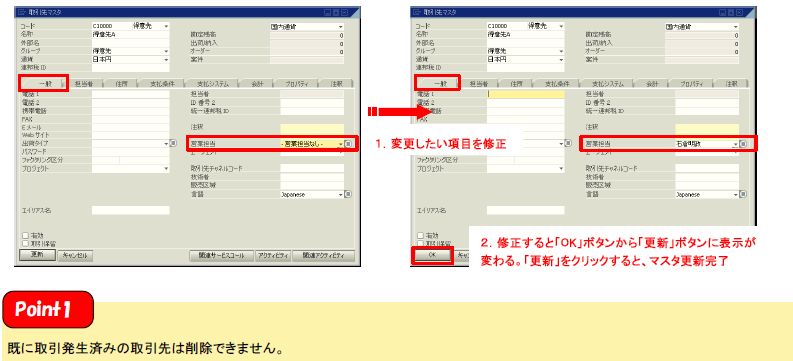793x361 pixels.
Task: Select 支払システム tab in window with 更新 button
Action: (212, 84)
